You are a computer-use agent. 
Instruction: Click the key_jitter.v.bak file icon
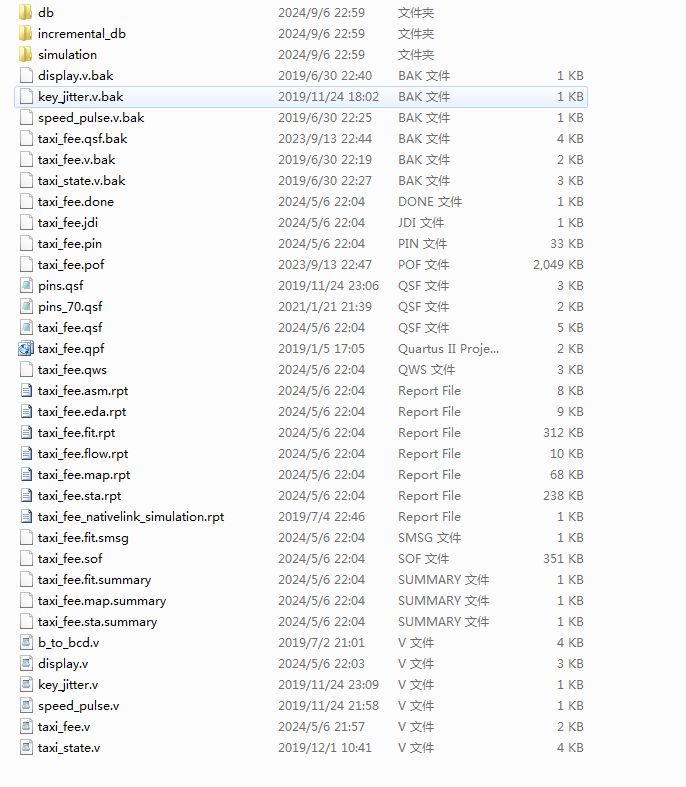(x=26, y=96)
